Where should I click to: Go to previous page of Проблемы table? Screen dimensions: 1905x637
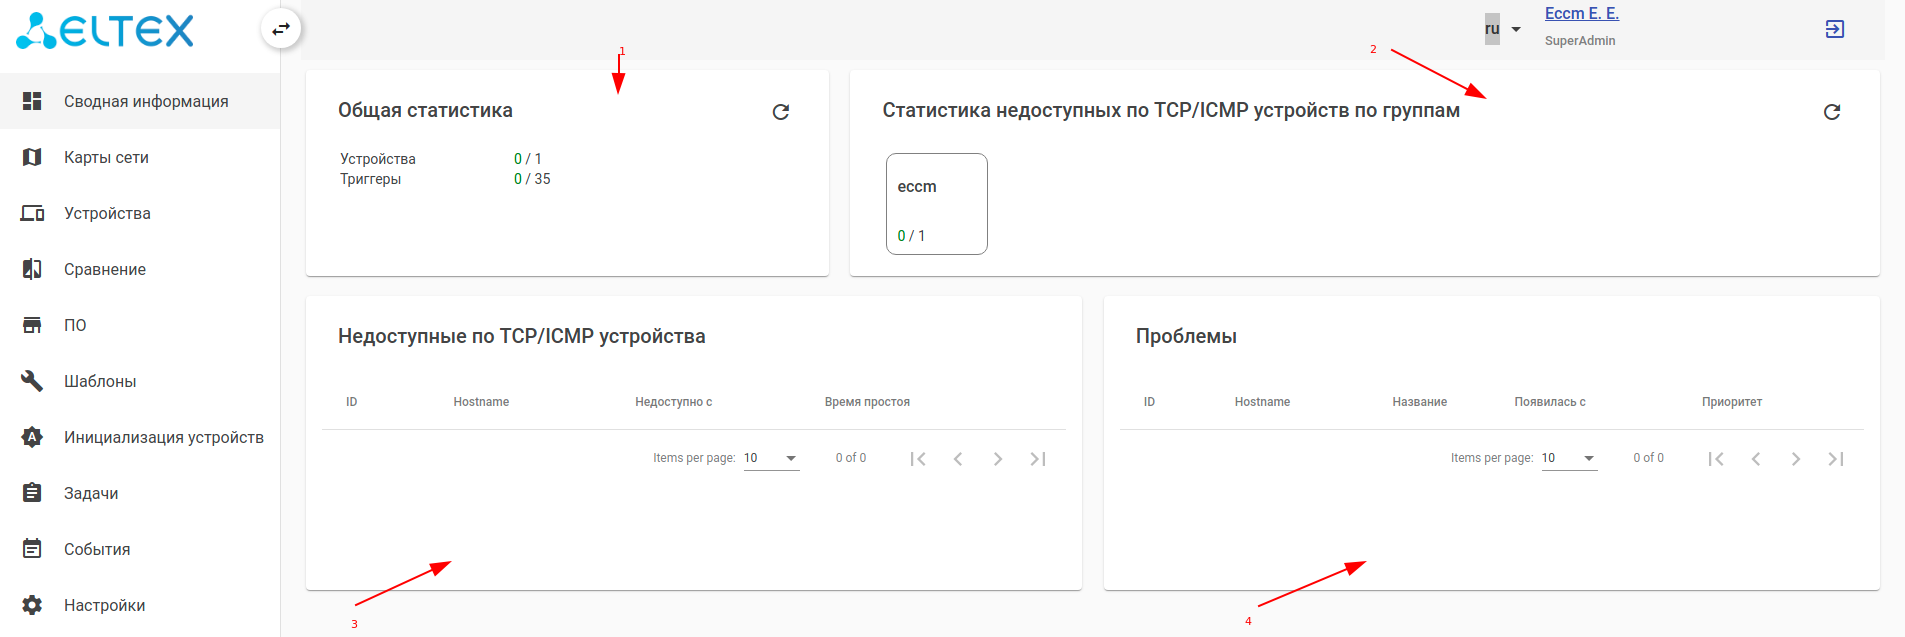pos(1756,459)
